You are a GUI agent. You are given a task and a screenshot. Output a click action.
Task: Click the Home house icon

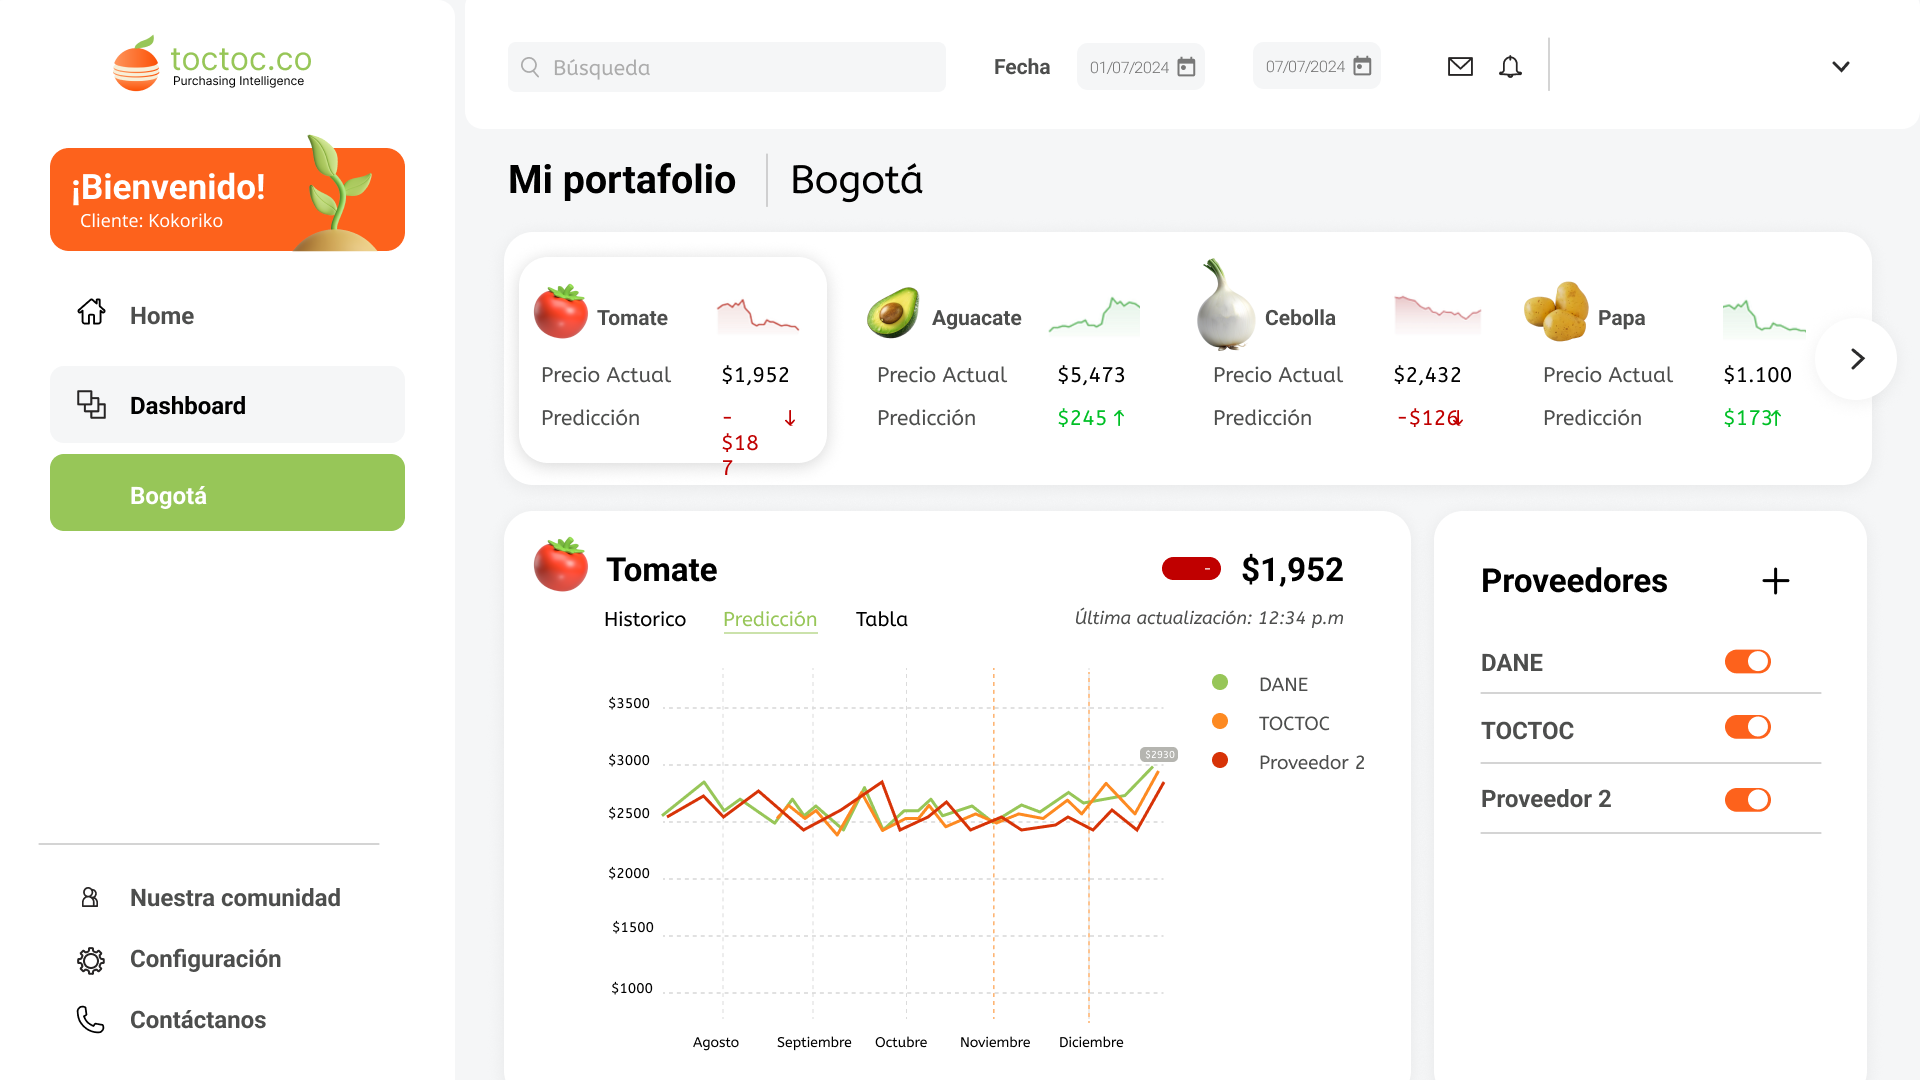click(x=91, y=313)
